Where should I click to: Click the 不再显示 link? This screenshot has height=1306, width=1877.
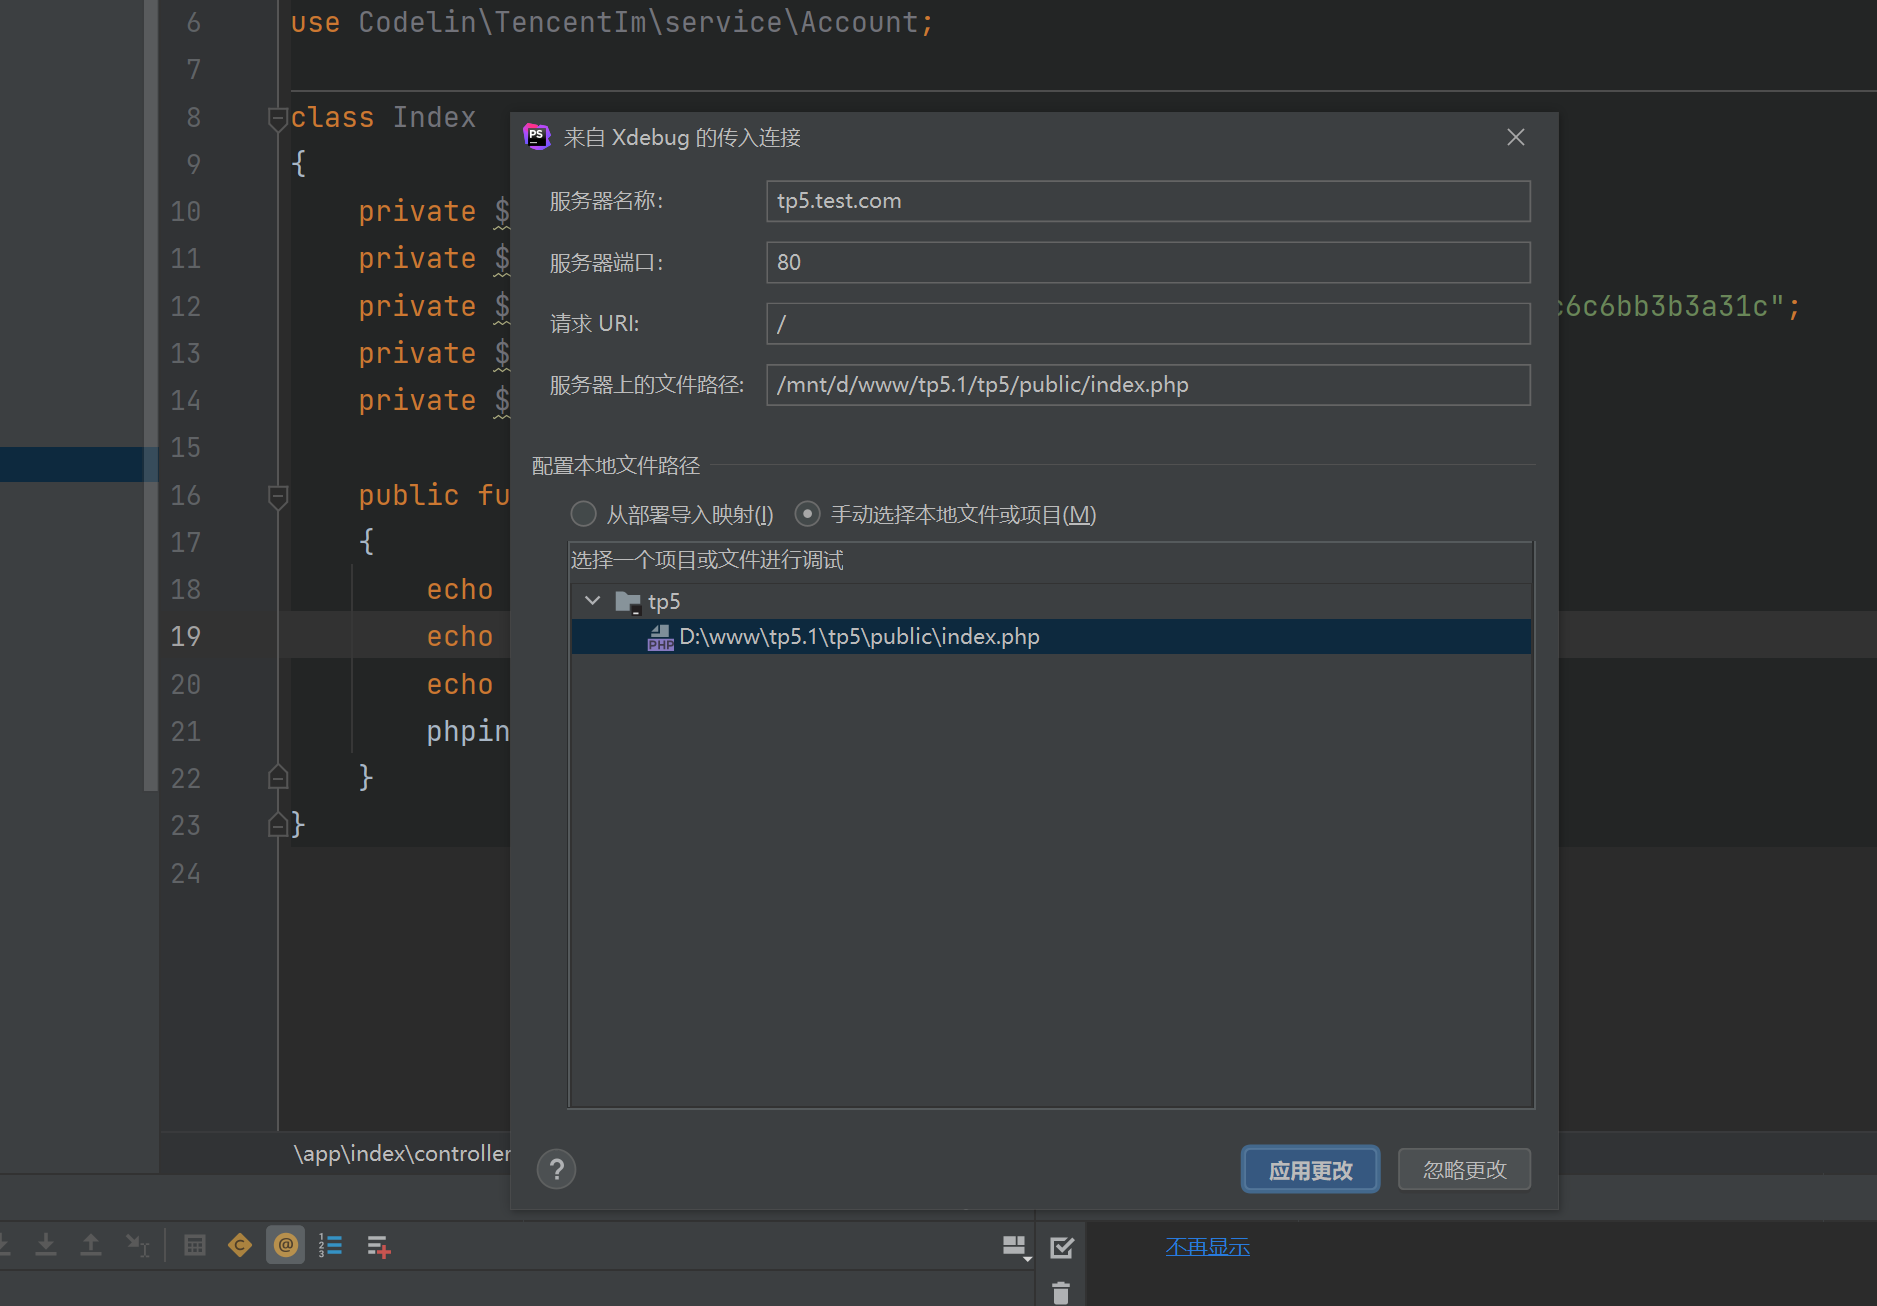[1207, 1246]
